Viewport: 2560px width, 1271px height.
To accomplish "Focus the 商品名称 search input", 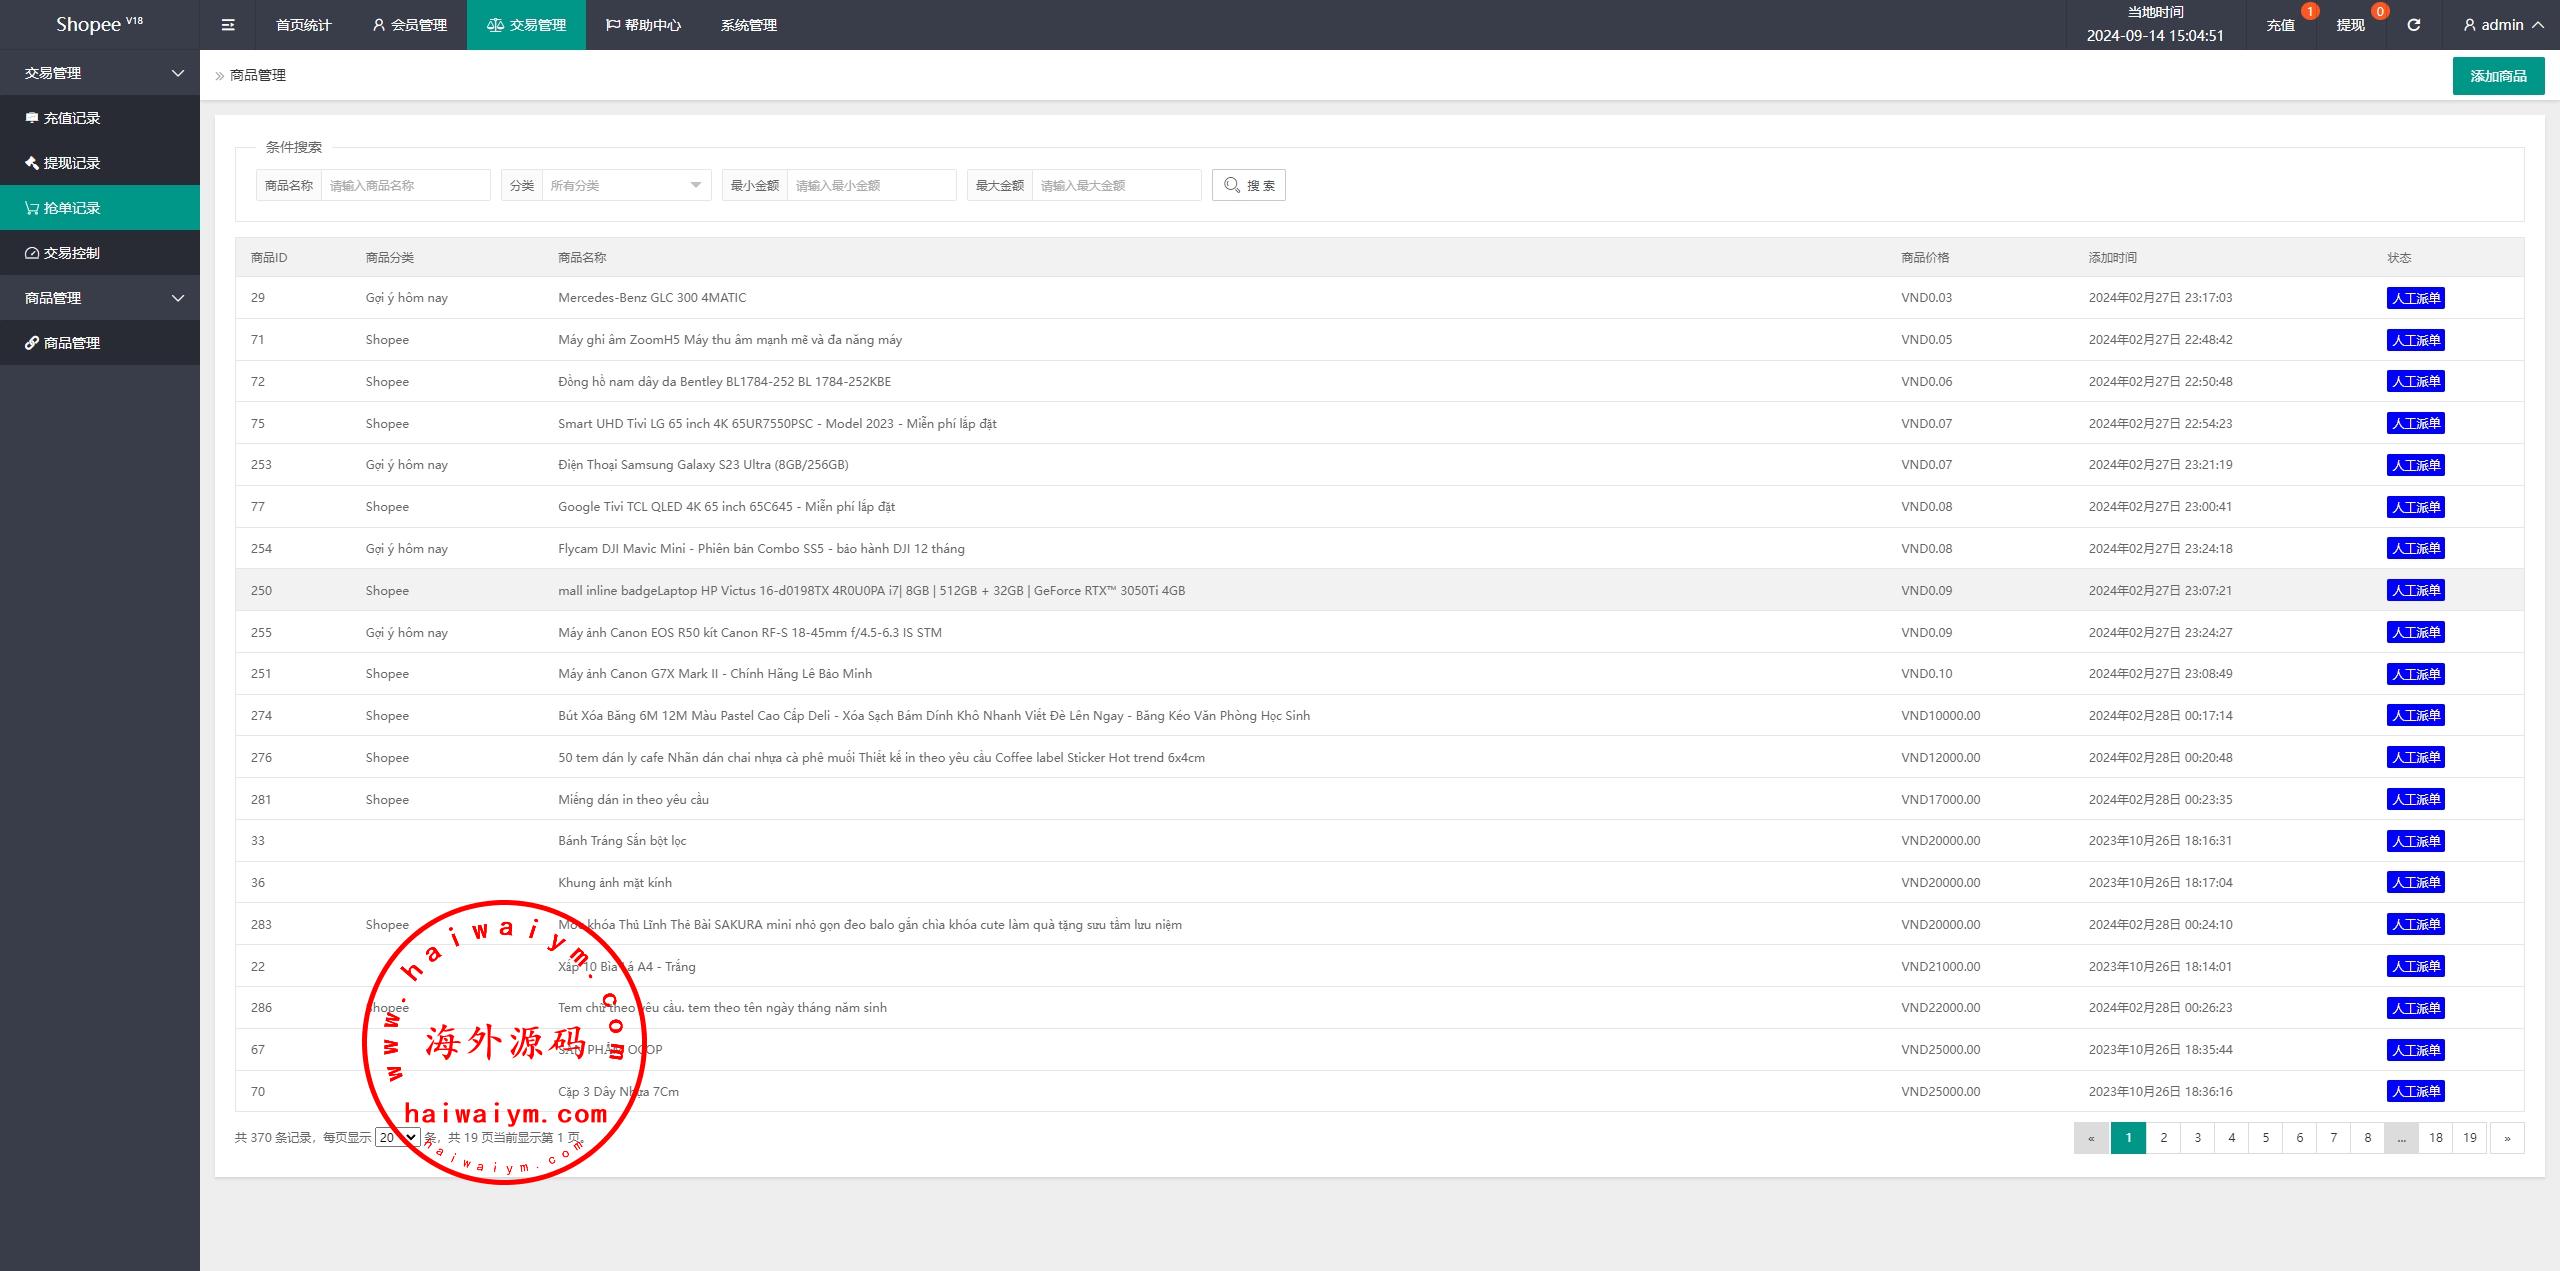I will (405, 185).
